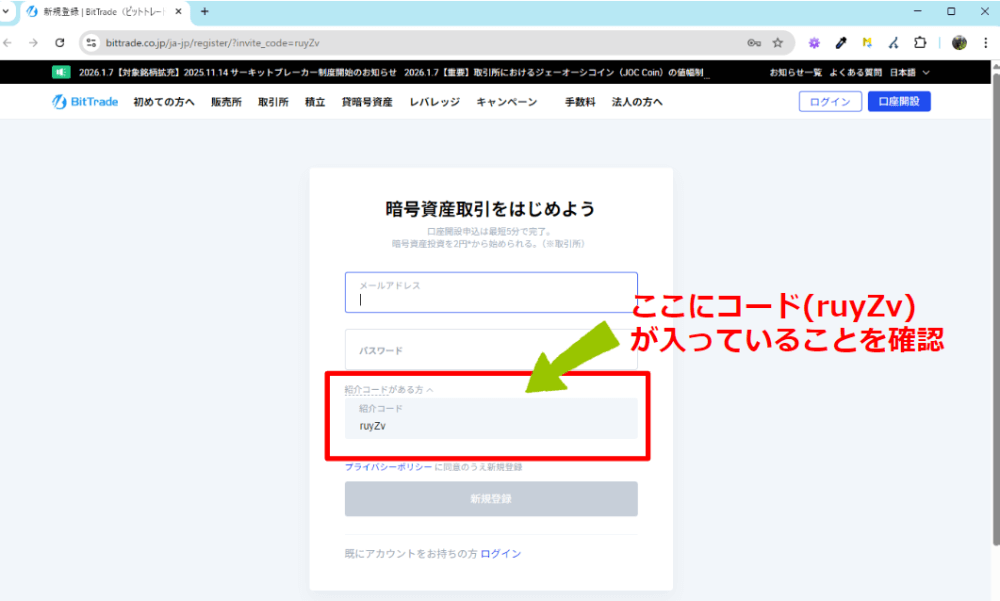1000x601 pixels.
Task: Open the 取引所 navigation menu
Action: [x=273, y=101]
